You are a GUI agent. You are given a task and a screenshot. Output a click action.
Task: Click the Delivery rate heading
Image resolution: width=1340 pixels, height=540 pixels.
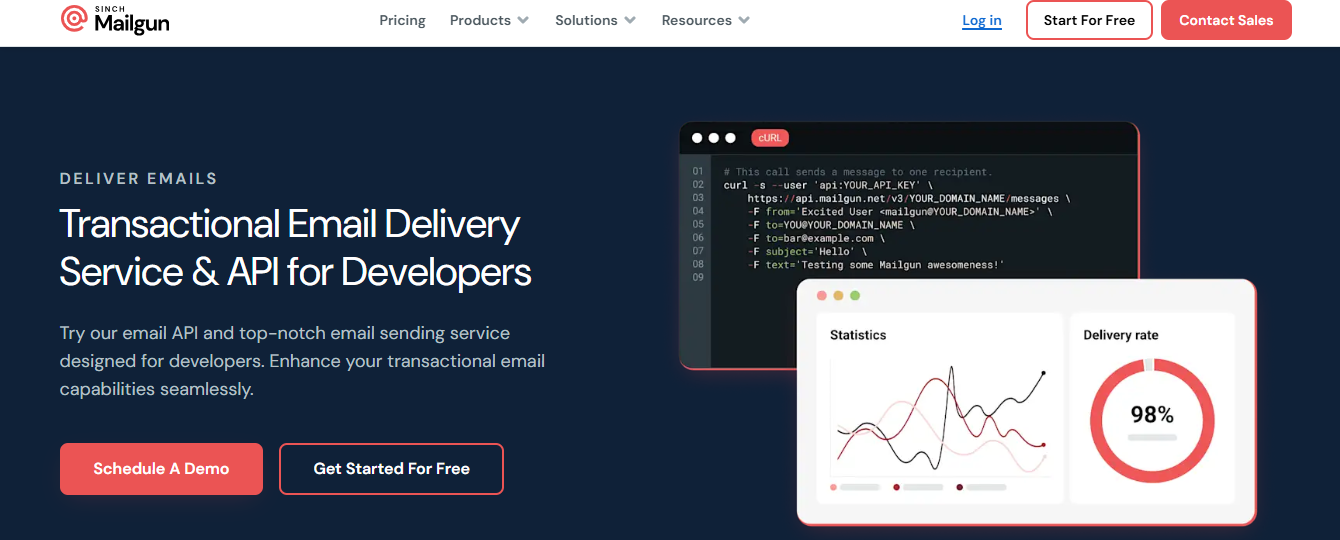pos(1121,335)
